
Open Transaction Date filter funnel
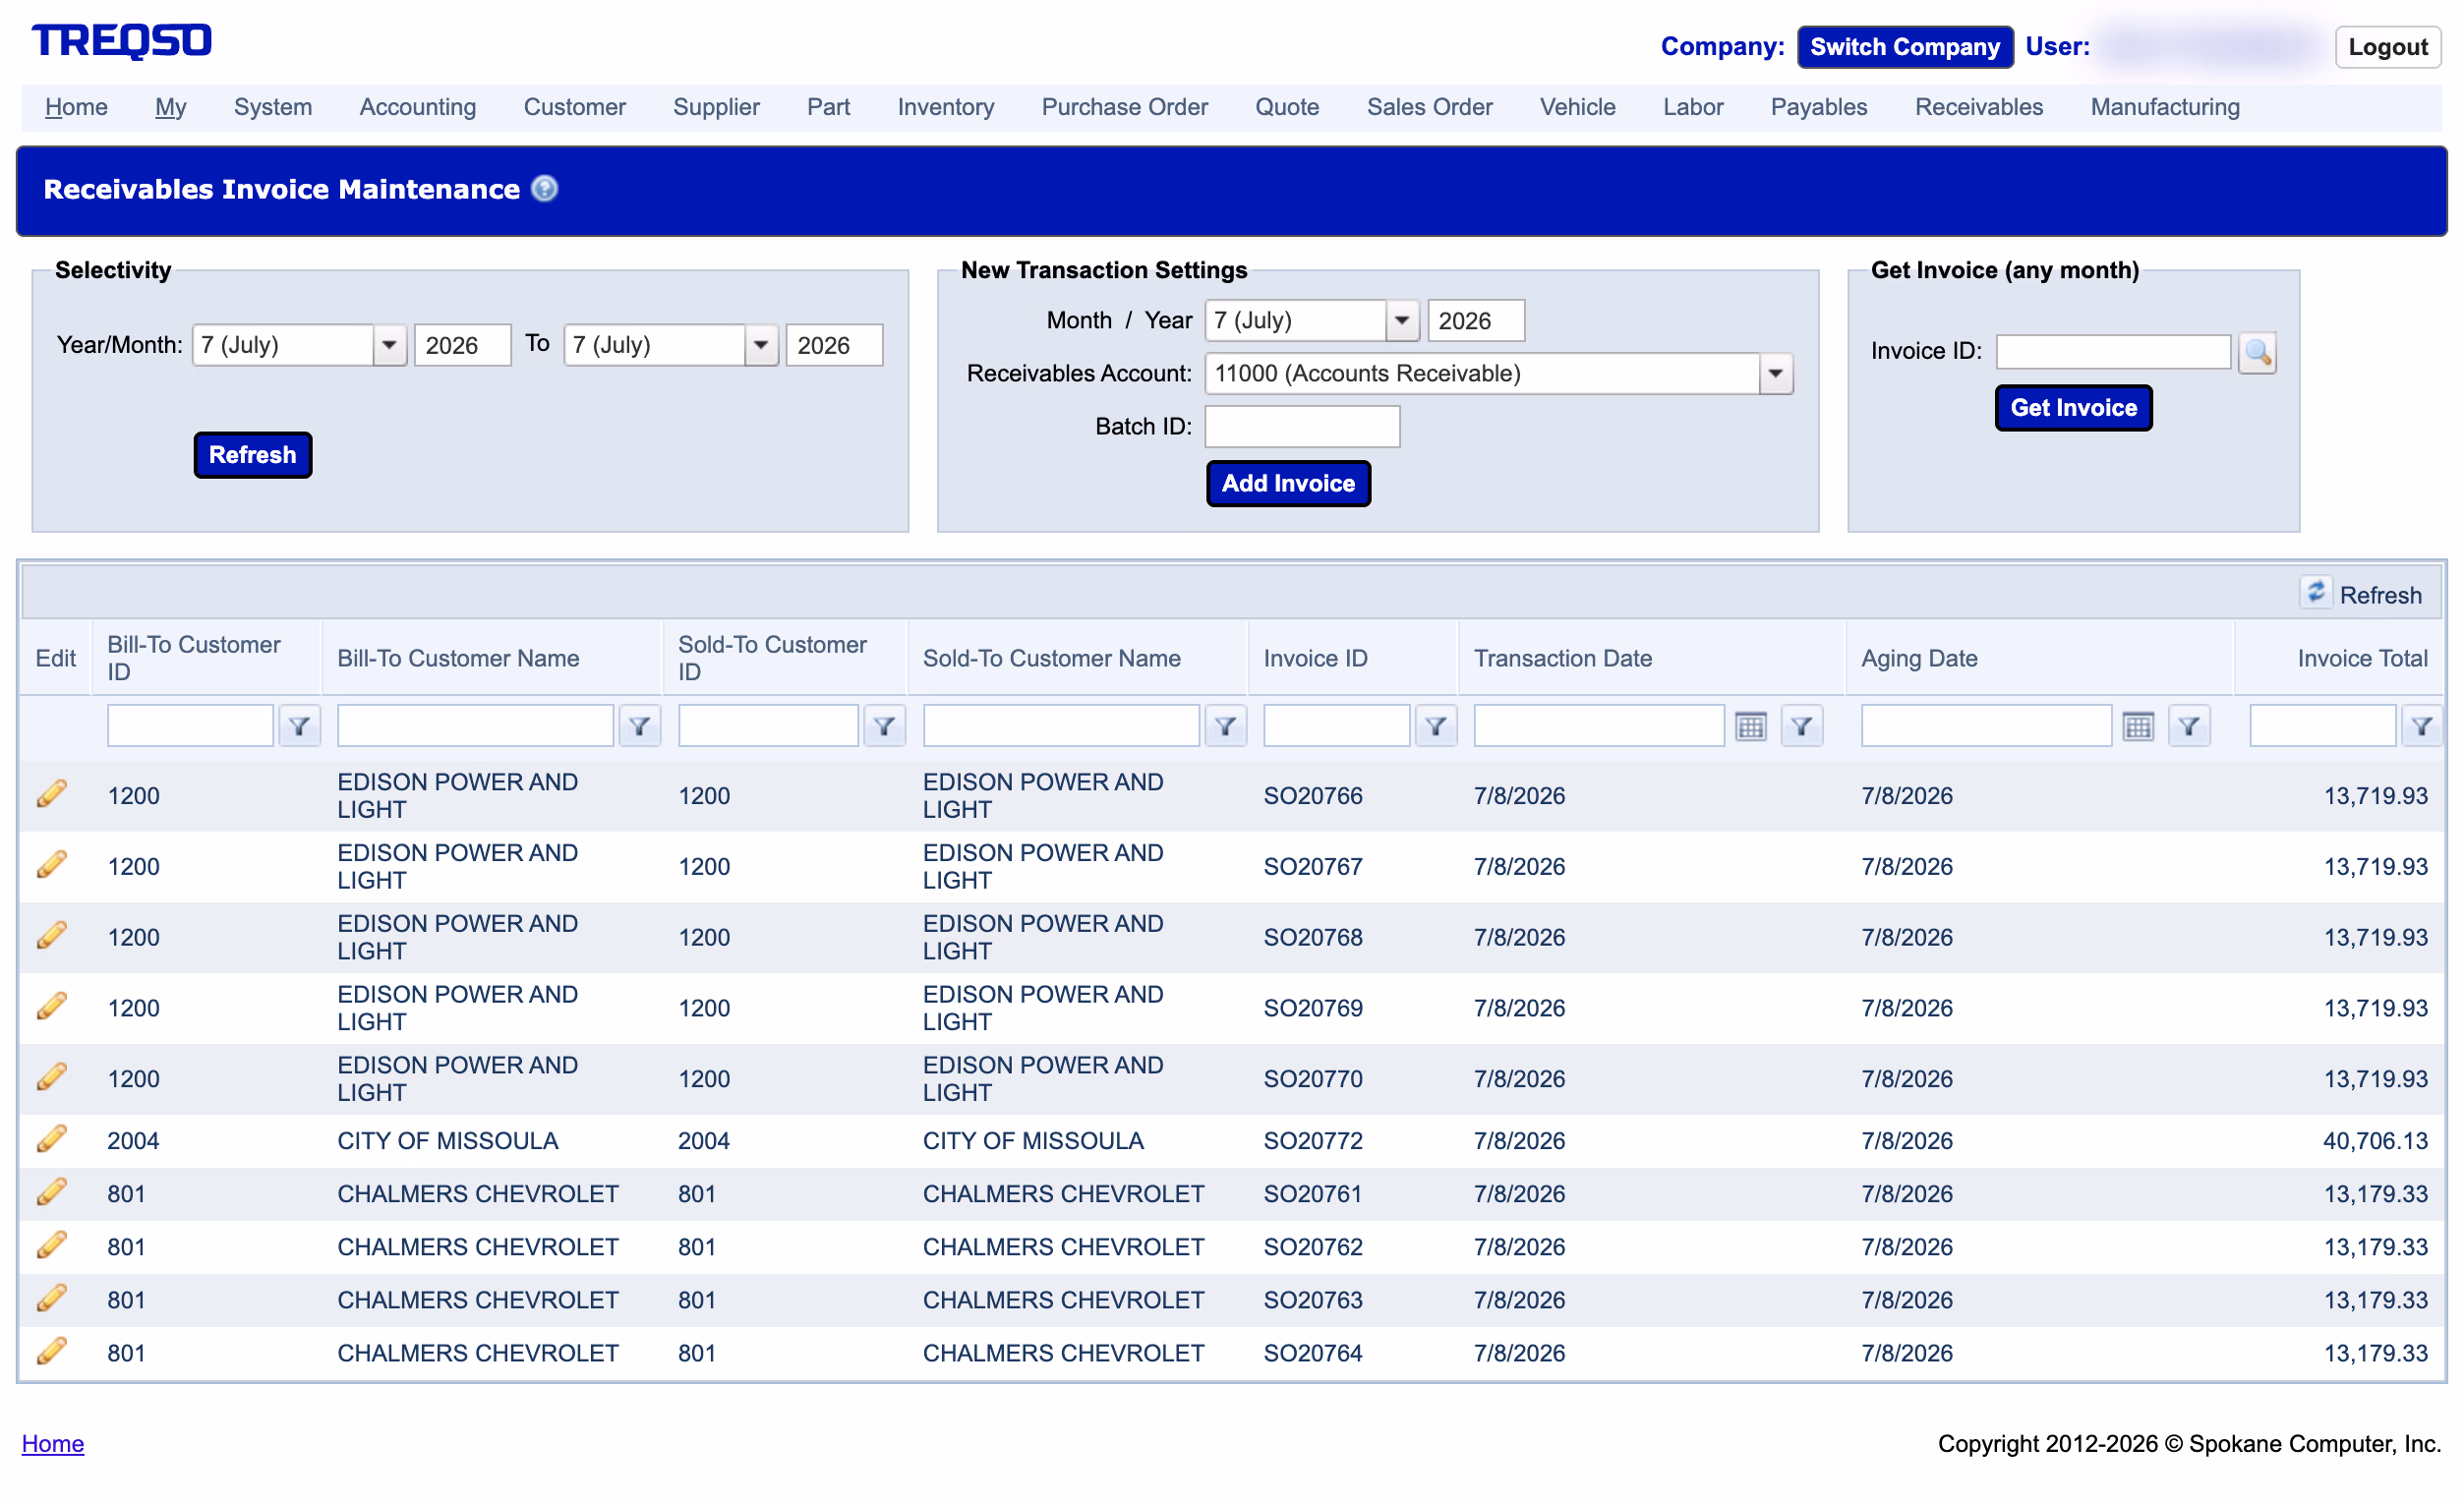tap(1802, 726)
